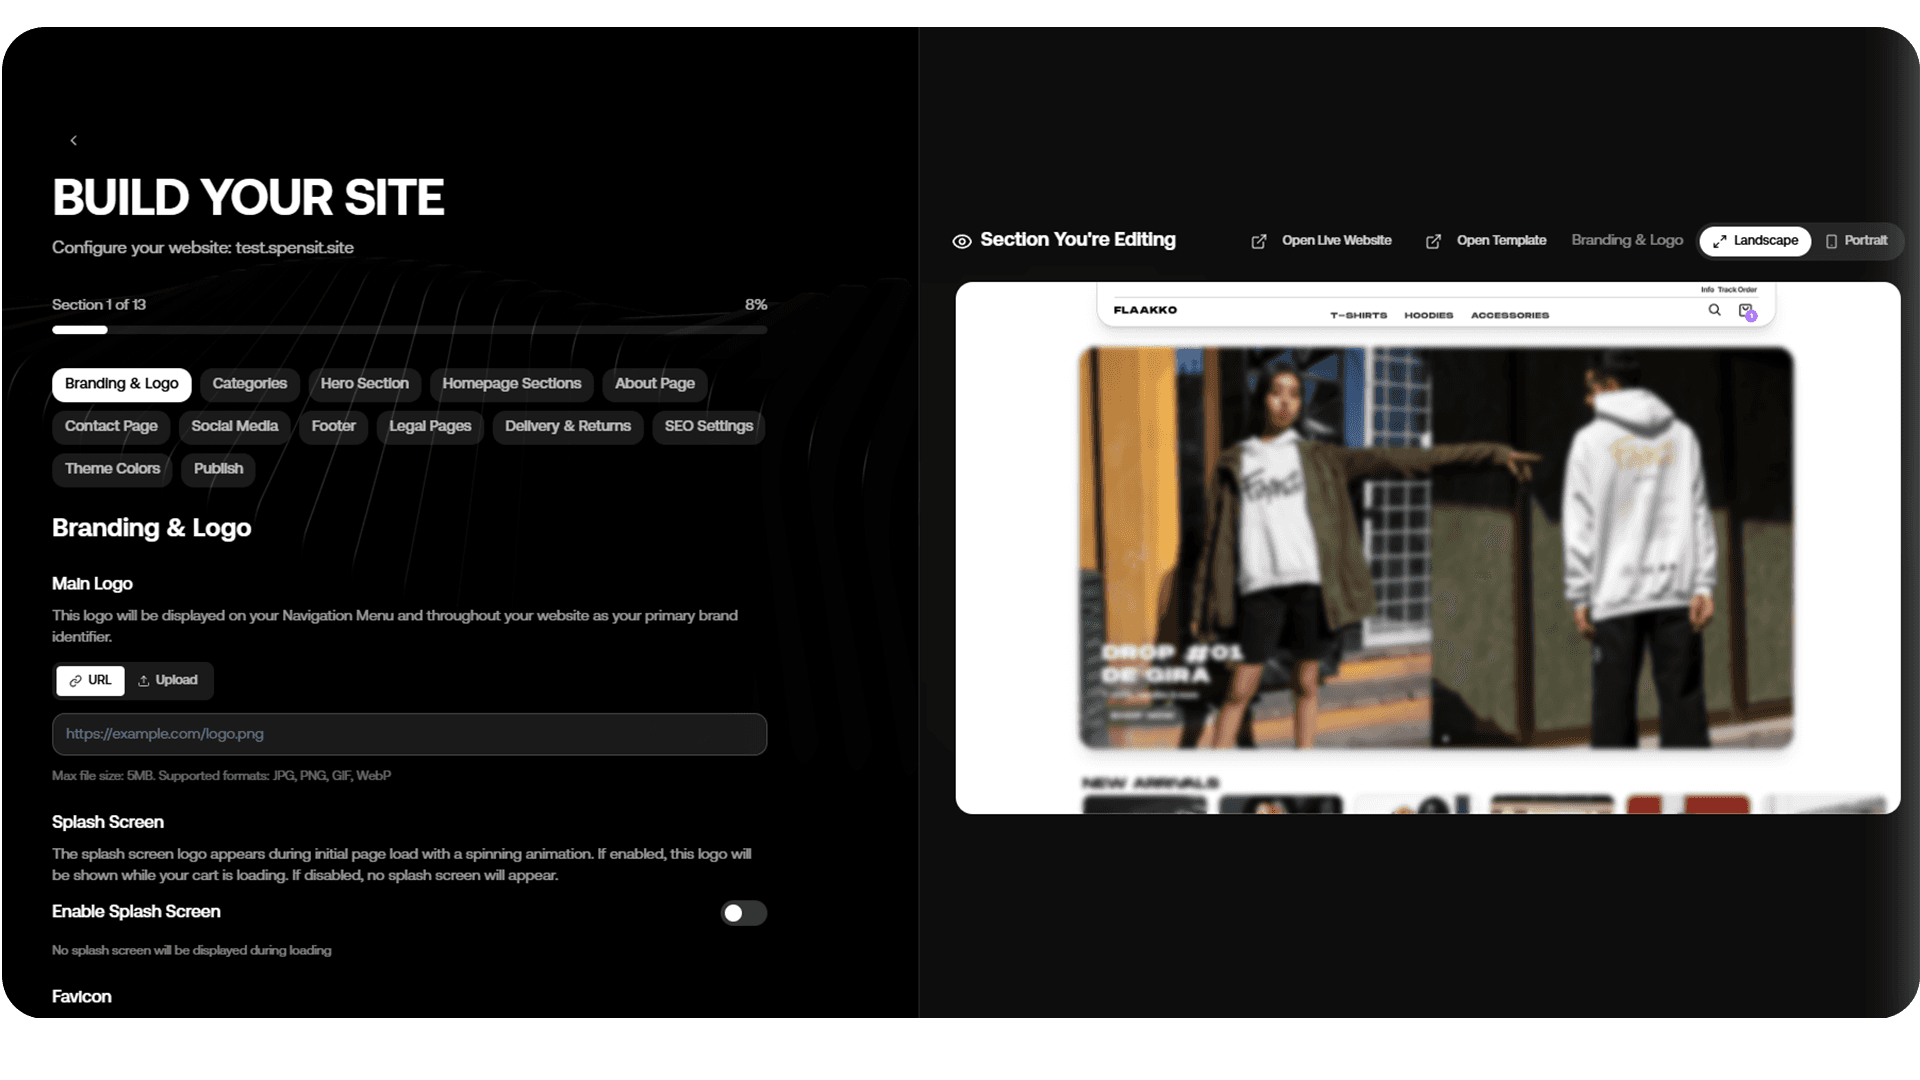Go to the Hero Section tab

[365, 384]
